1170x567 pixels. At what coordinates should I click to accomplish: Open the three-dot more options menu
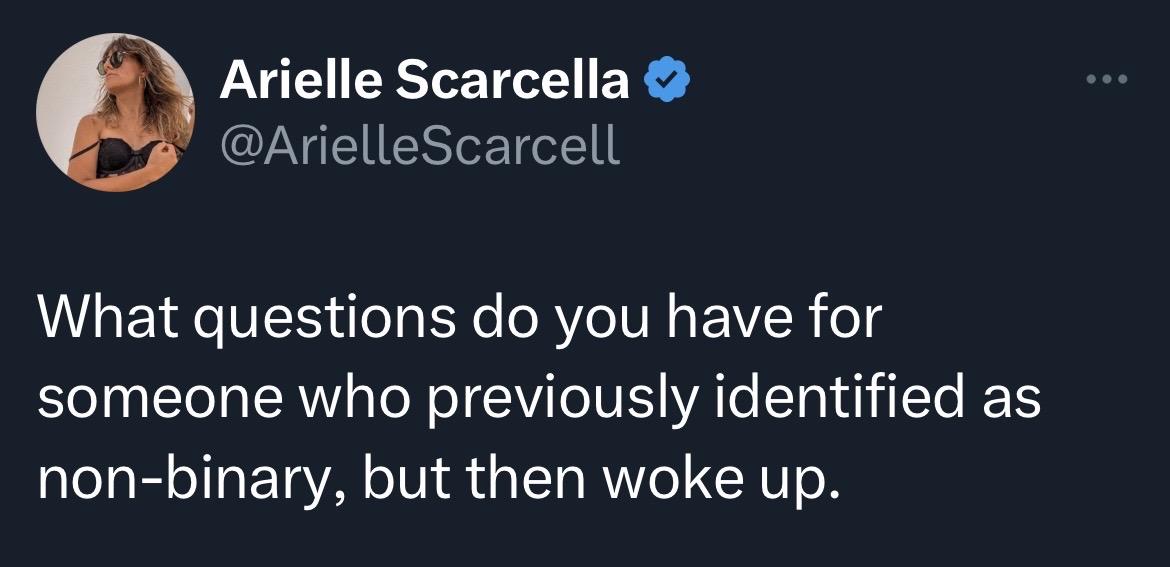tap(1107, 78)
